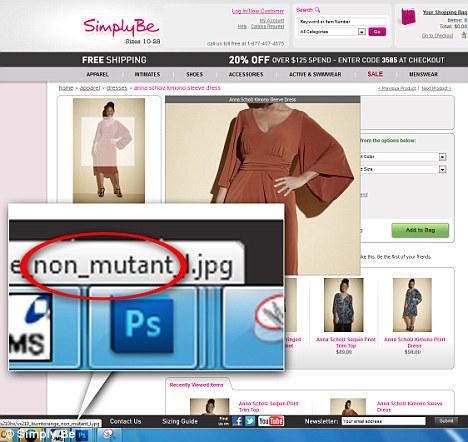Click the Add to Bag button
The image size is (468, 442).
pos(420,230)
